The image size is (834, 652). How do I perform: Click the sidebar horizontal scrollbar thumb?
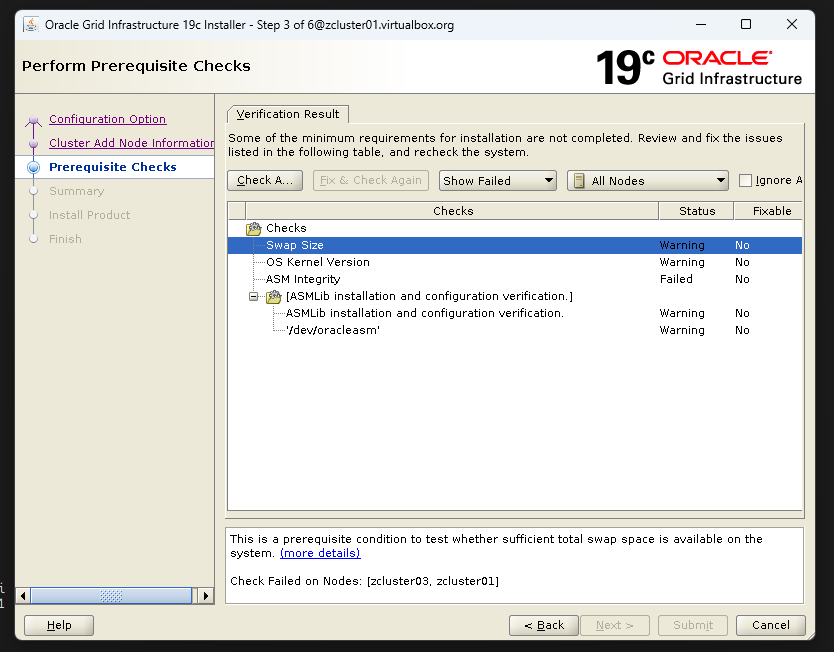pos(111,596)
